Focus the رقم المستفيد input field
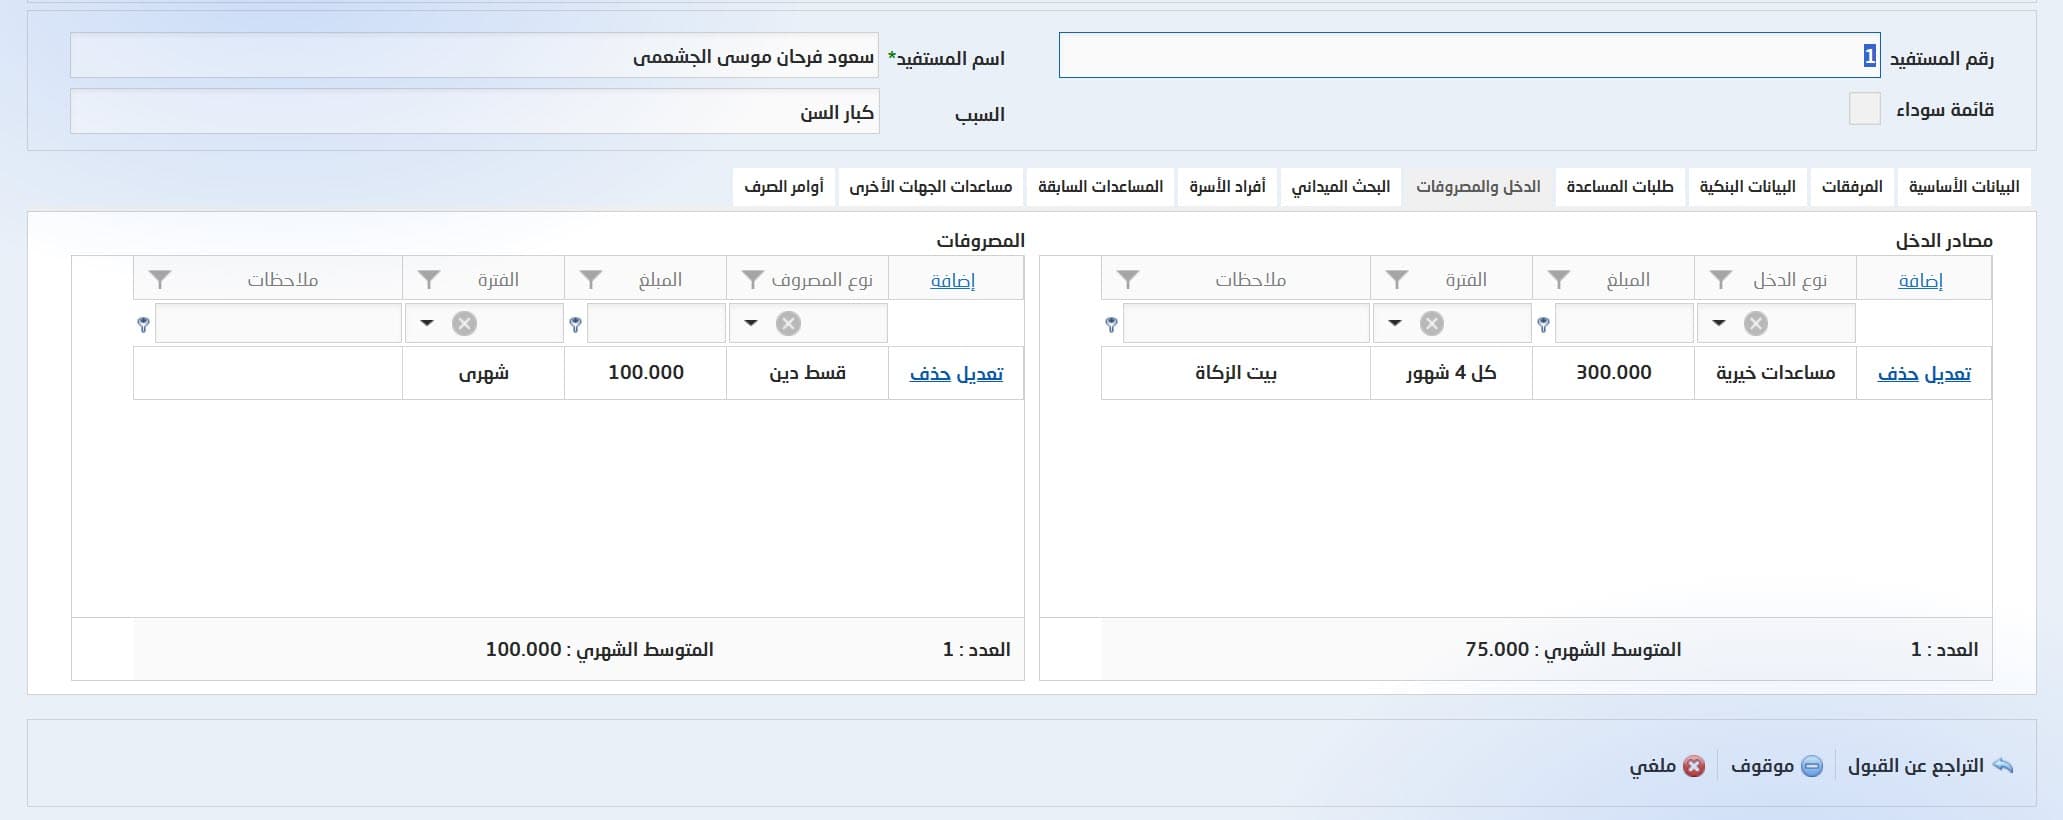This screenshot has width=2063, height=820. [1469, 56]
